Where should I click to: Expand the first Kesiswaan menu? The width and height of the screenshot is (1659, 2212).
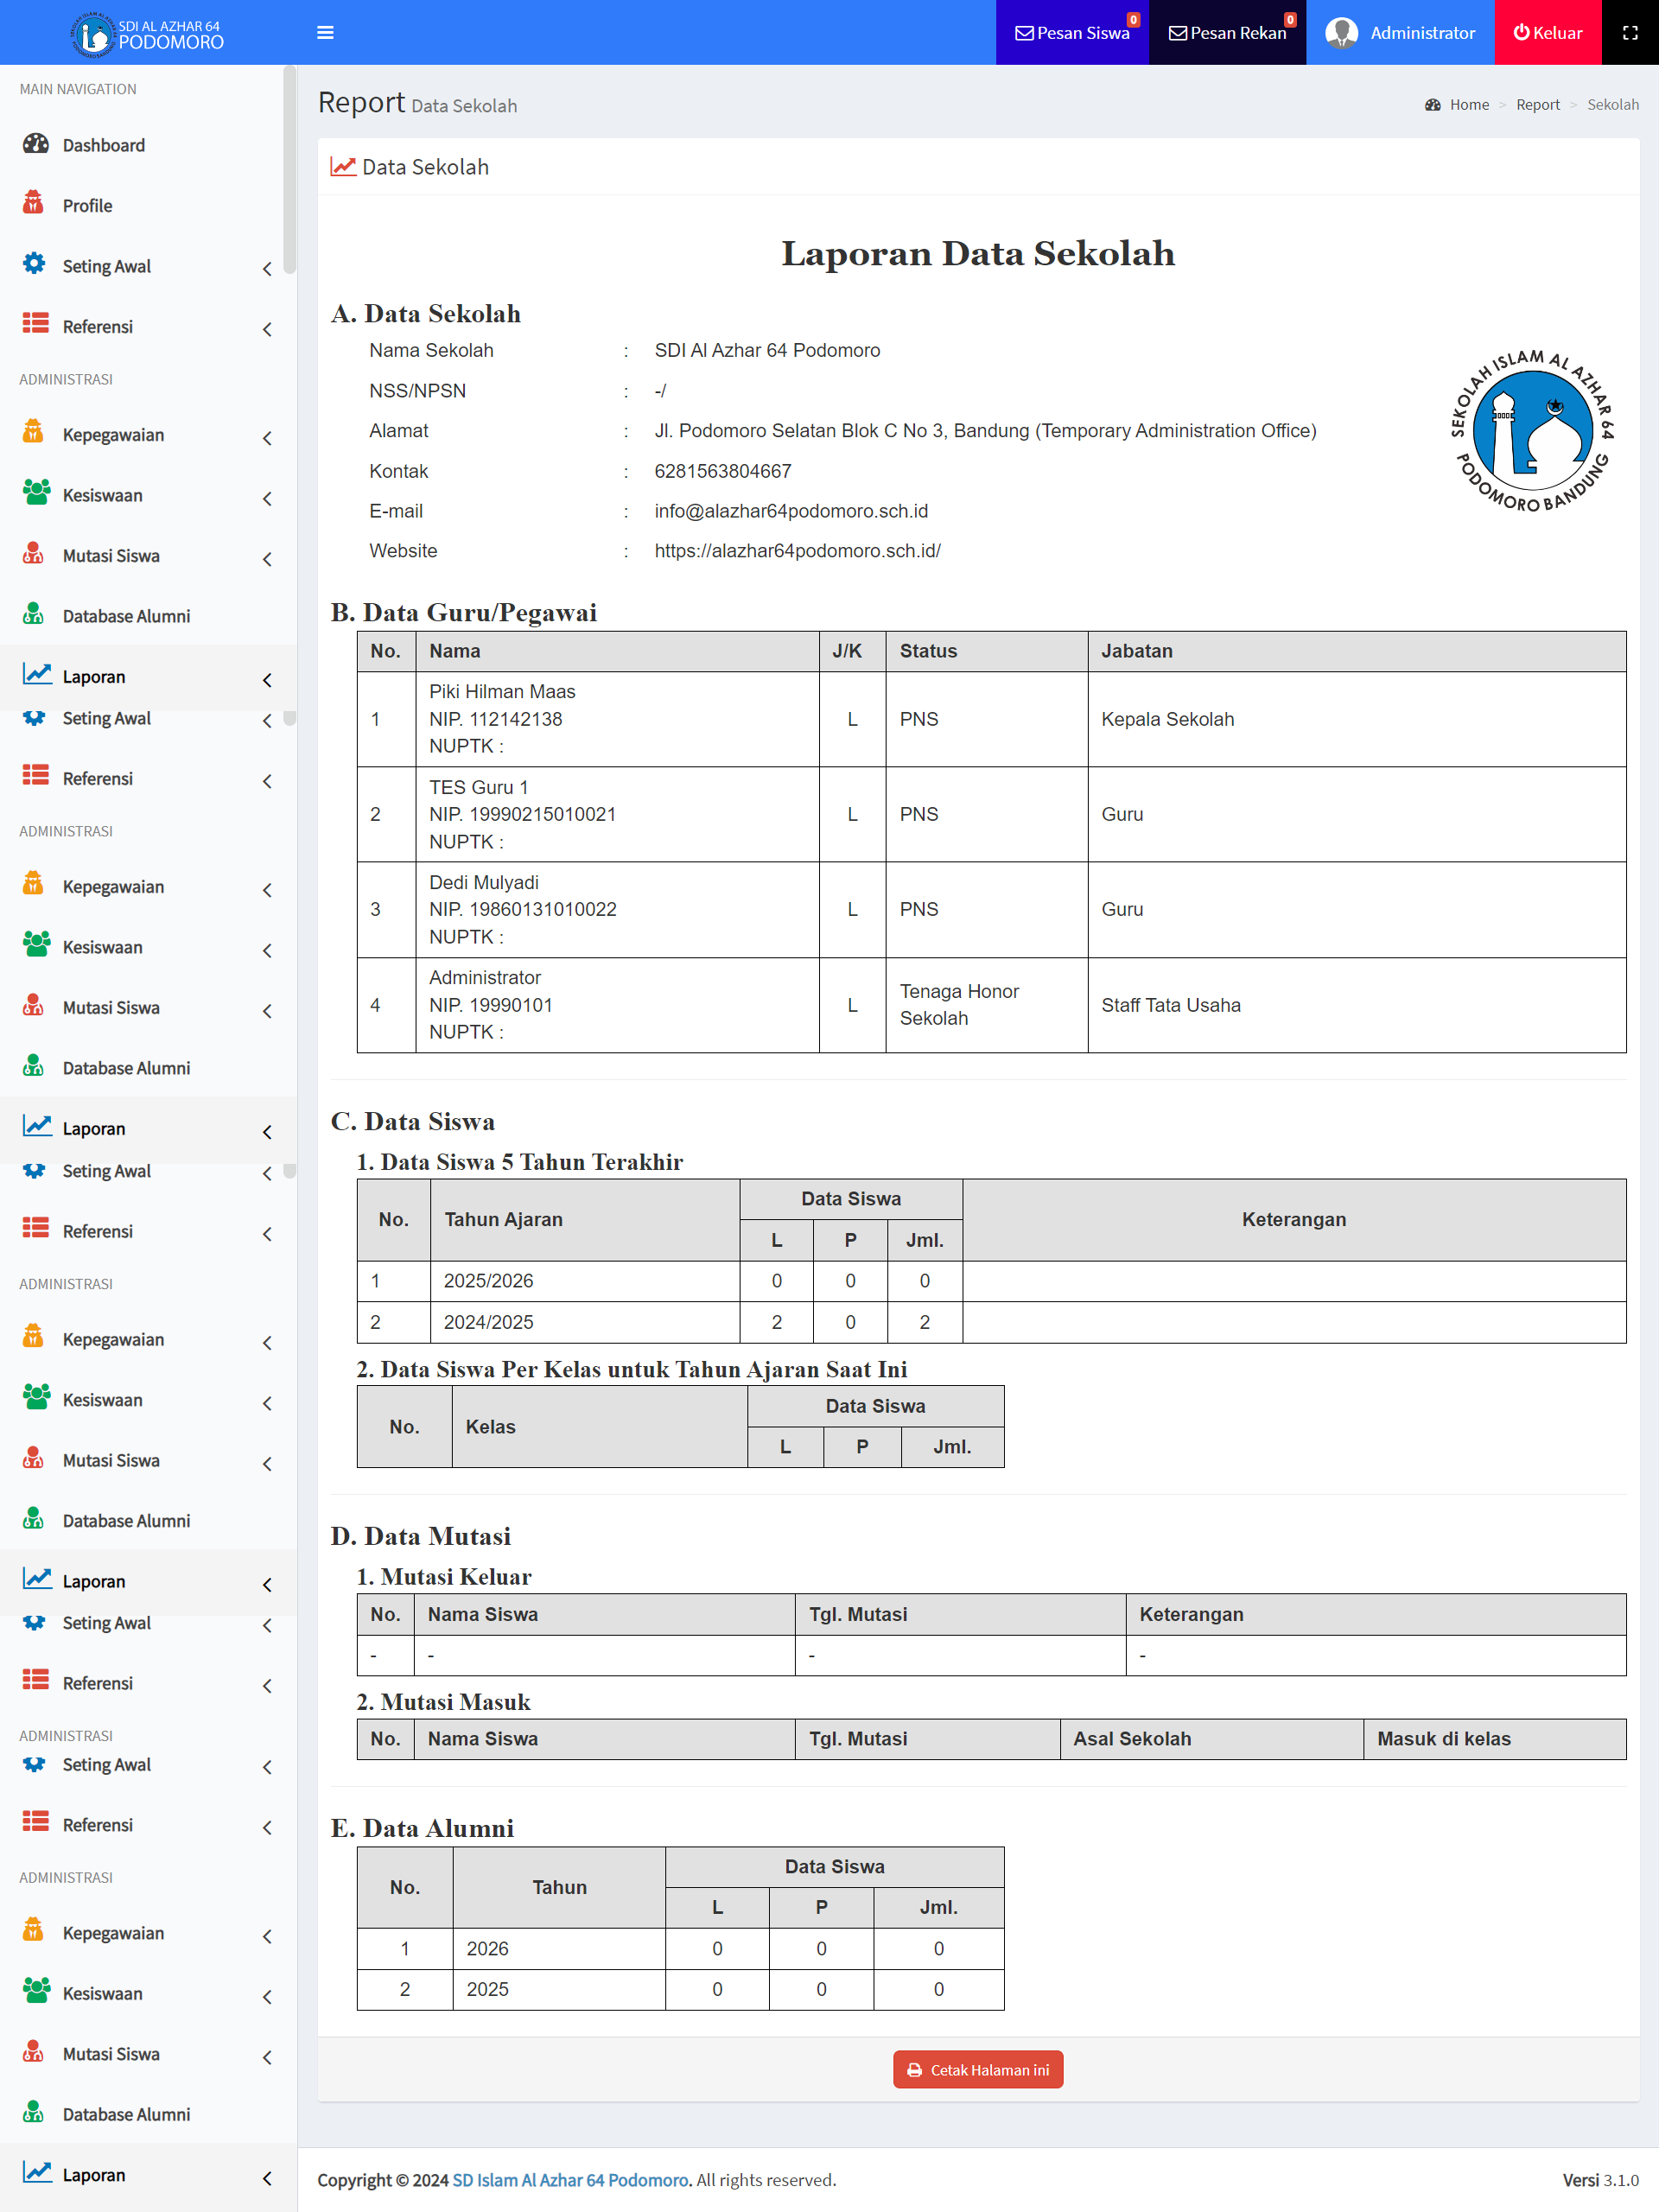[x=102, y=495]
